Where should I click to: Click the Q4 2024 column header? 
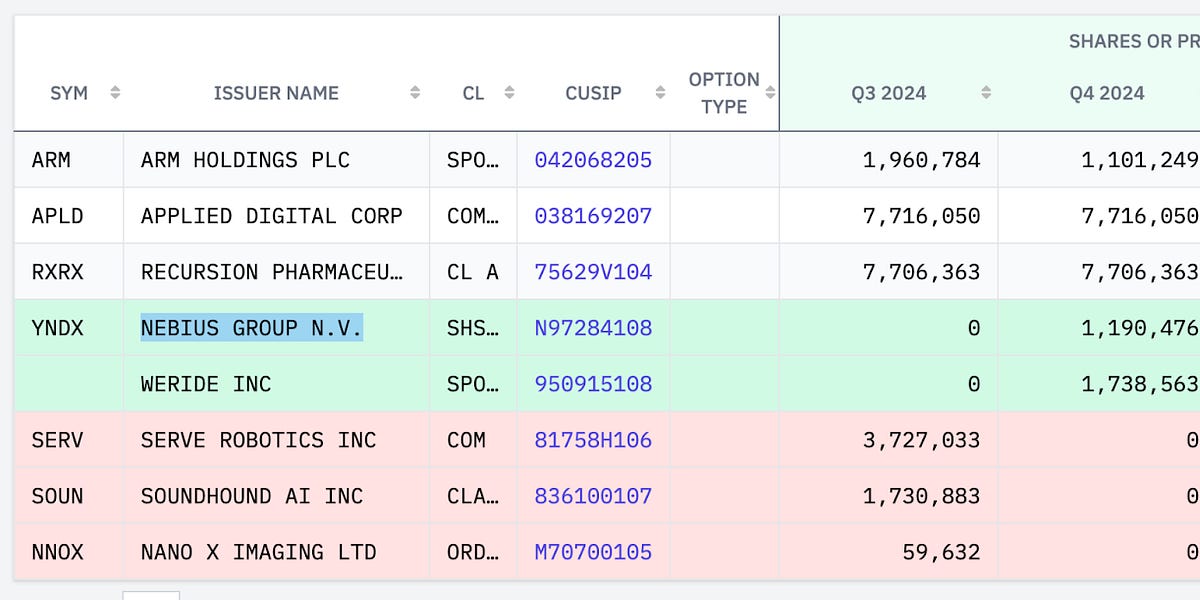(x=1107, y=93)
